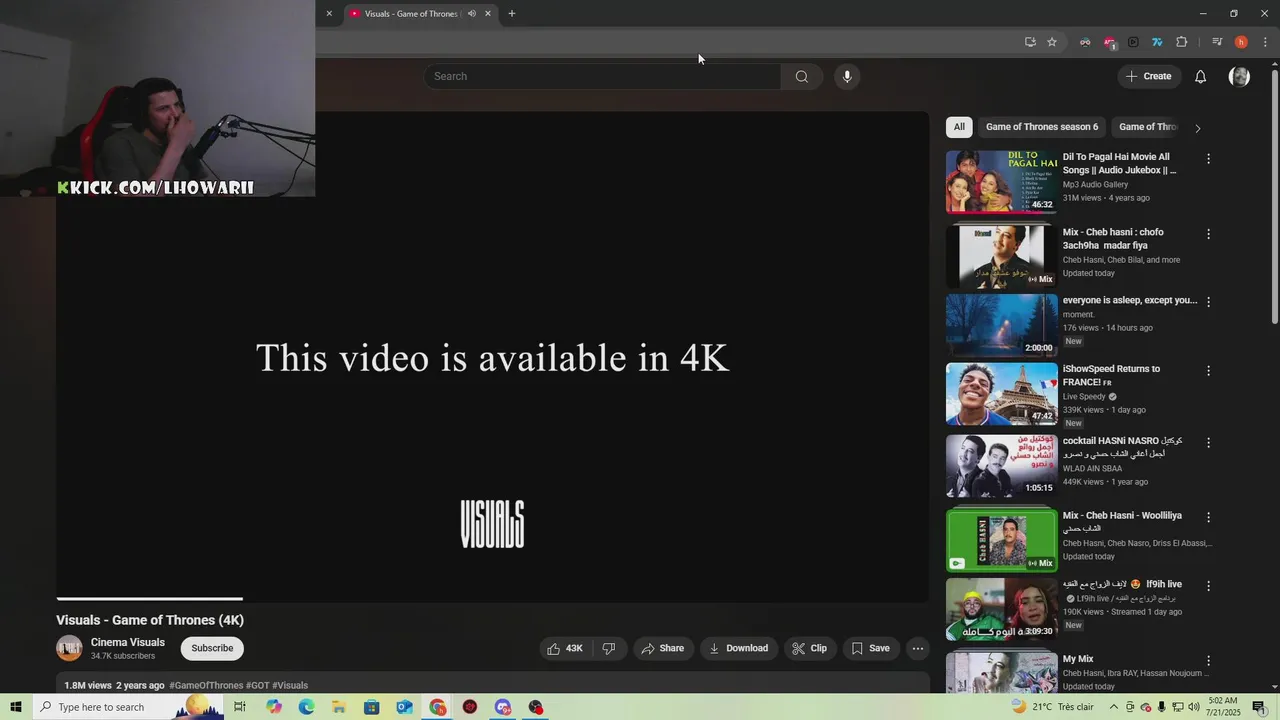Open Outlook from the taskbar

click(x=404, y=707)
